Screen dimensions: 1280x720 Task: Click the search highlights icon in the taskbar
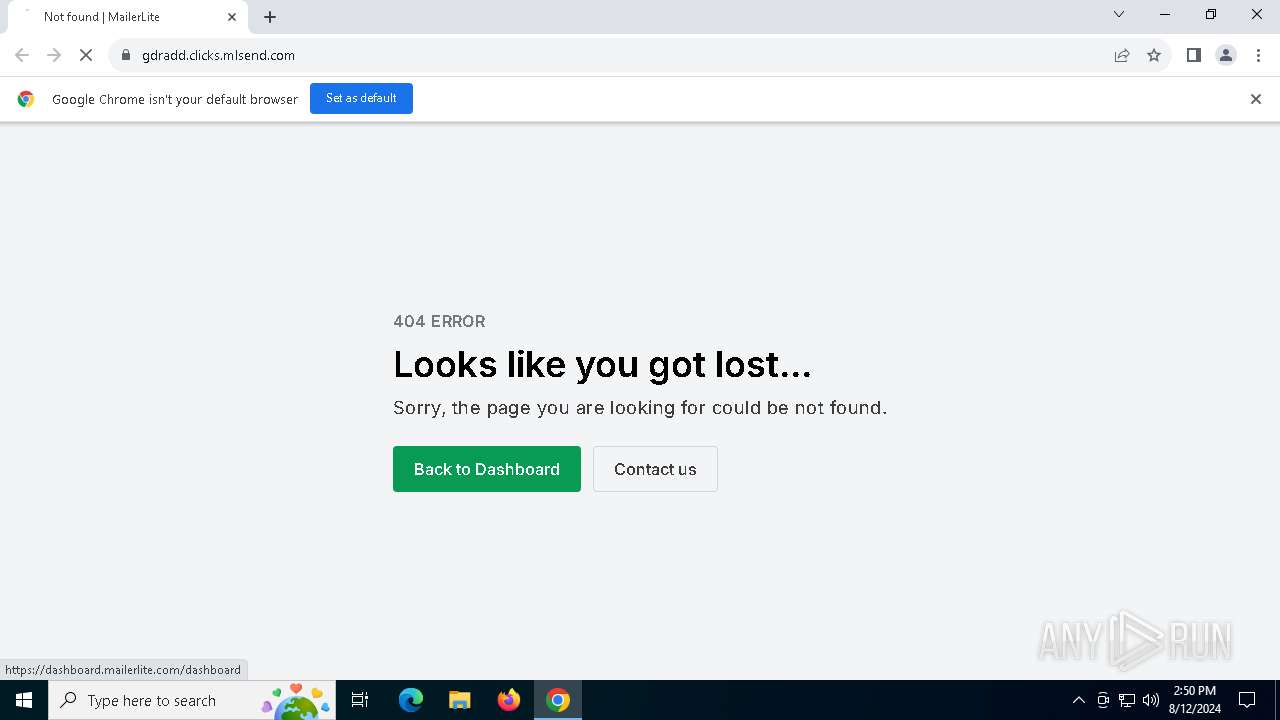(x=296, y=701)
